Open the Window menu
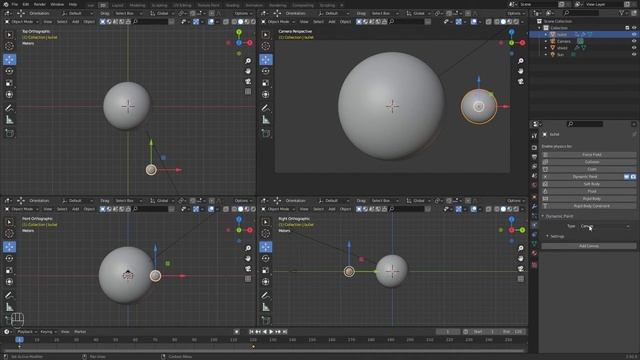This screenshot has width=640, height=360. pos(57,4)
